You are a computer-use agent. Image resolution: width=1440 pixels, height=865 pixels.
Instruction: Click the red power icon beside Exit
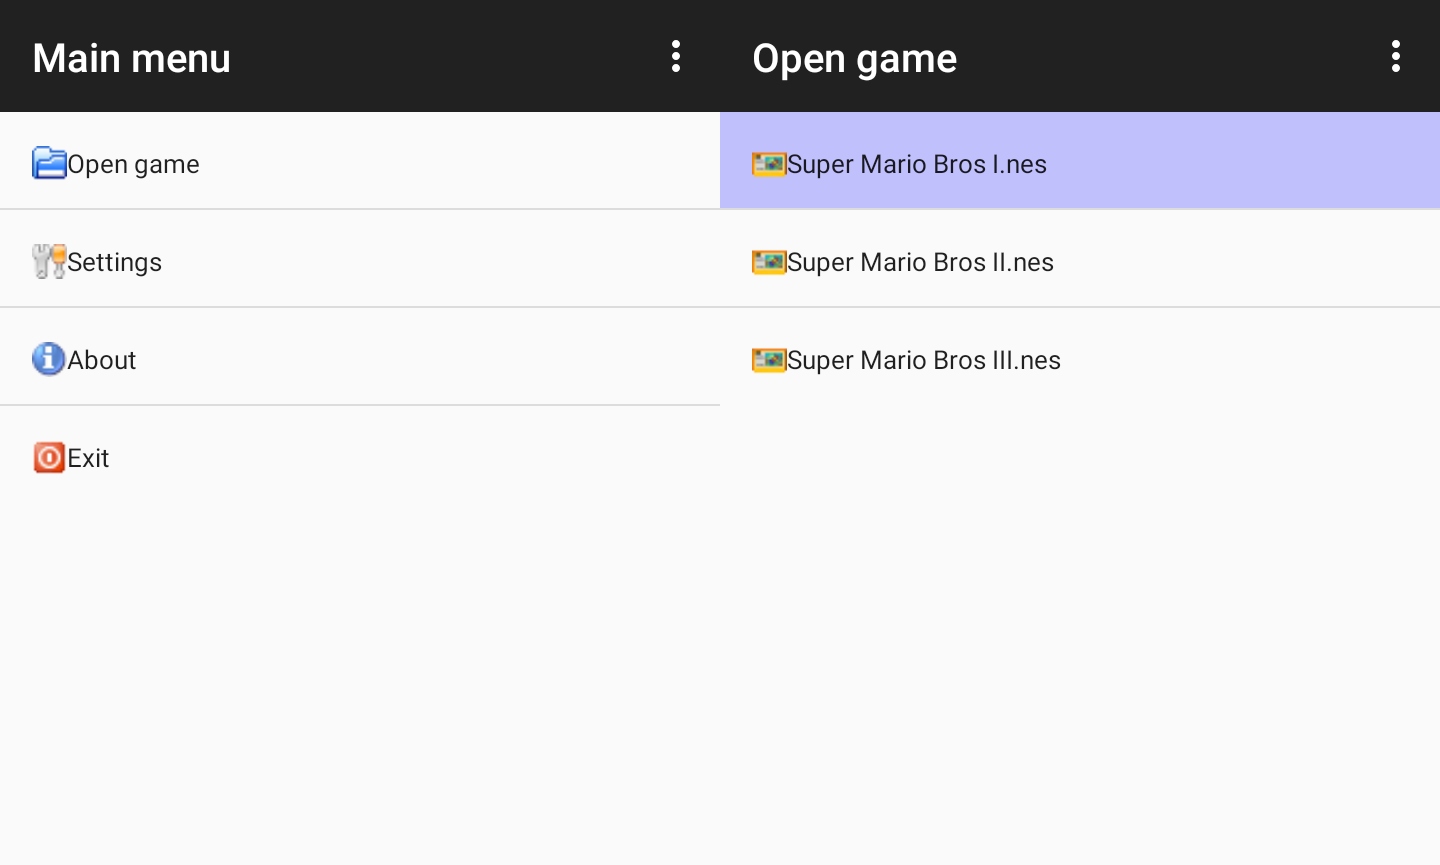(x=49, y=457)
